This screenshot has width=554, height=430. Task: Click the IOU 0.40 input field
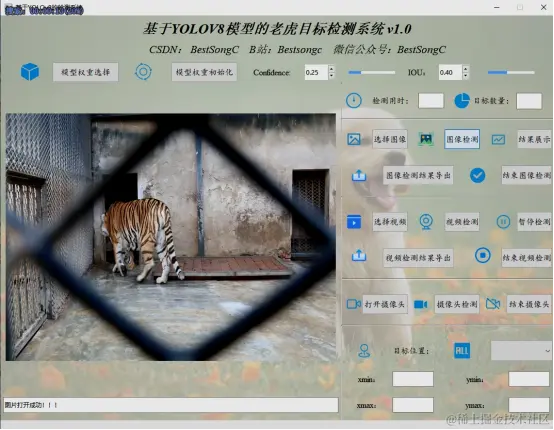450,72
